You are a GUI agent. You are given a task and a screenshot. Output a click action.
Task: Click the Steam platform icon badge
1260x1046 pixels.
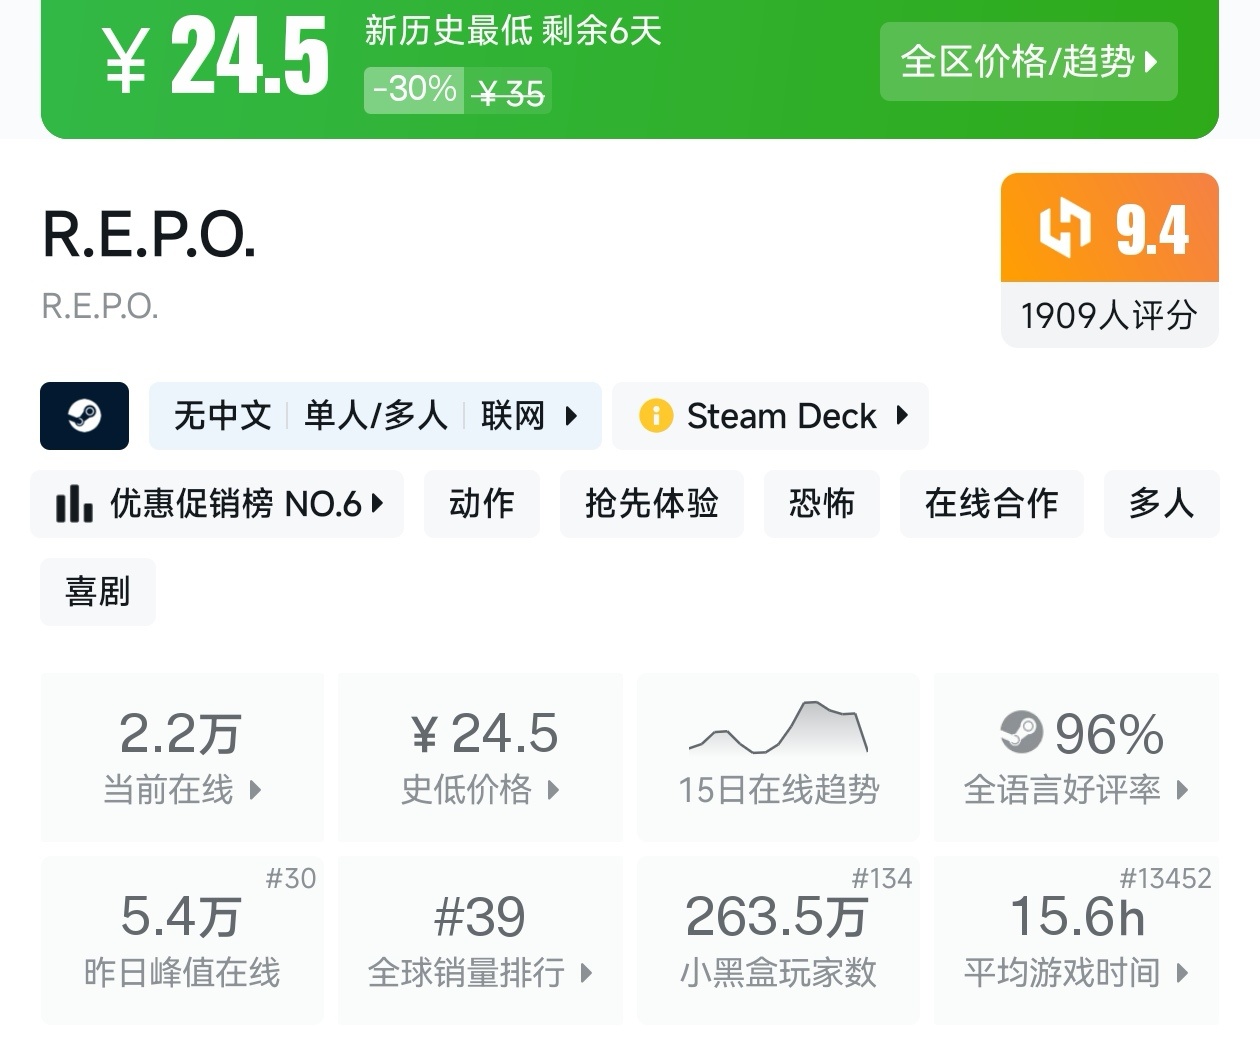(84, 415)
